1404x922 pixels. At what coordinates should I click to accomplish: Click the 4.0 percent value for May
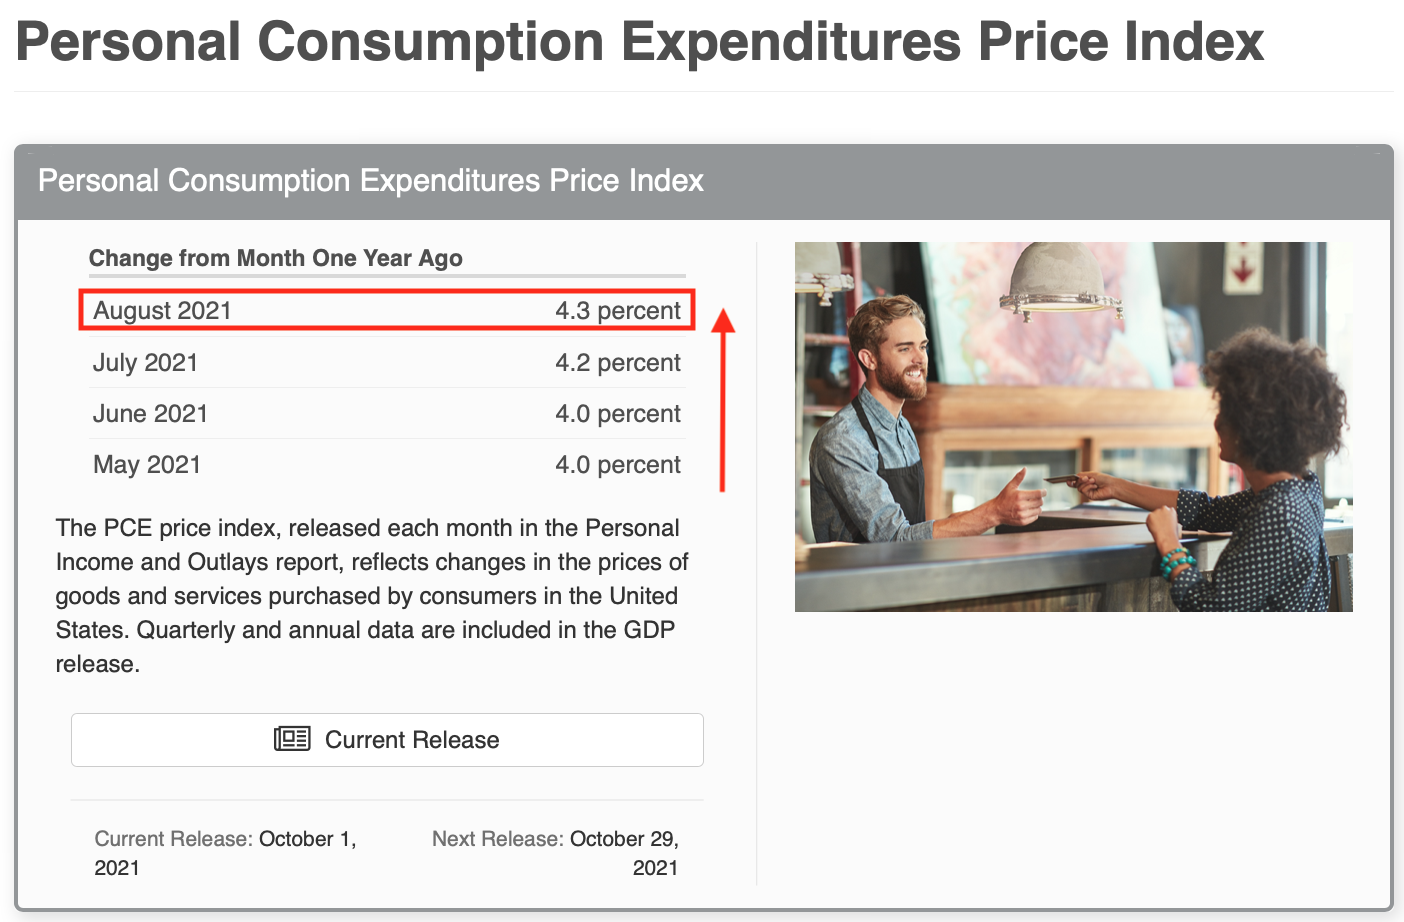coord(618,464)
